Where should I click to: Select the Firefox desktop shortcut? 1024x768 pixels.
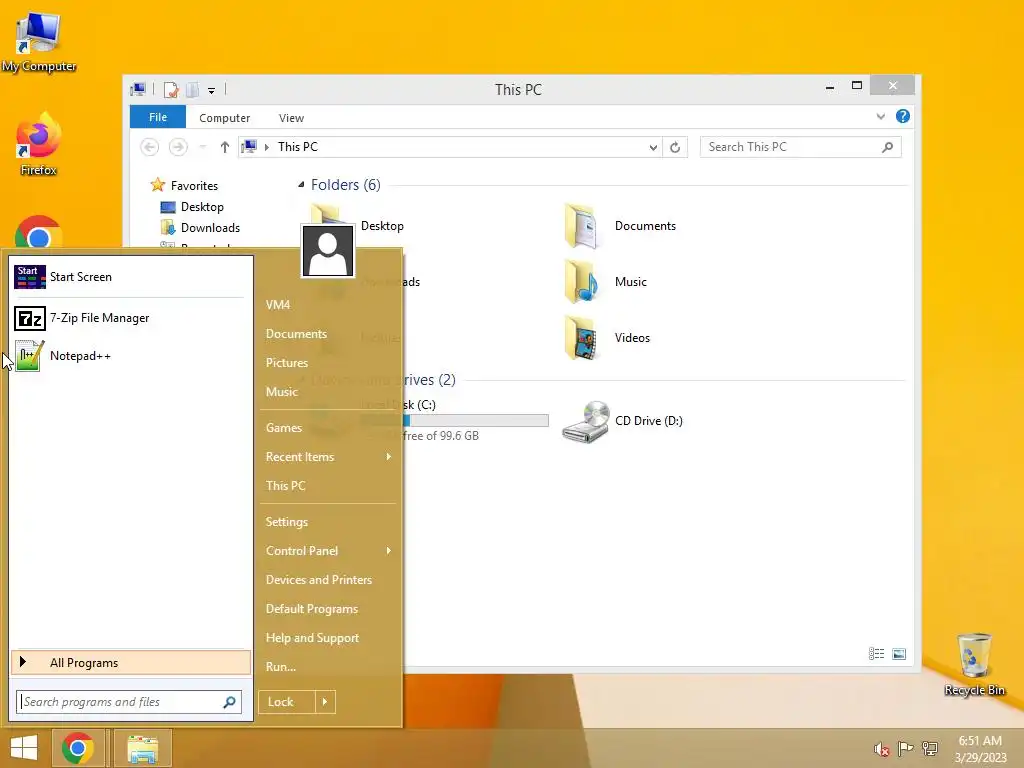[39, 145]
